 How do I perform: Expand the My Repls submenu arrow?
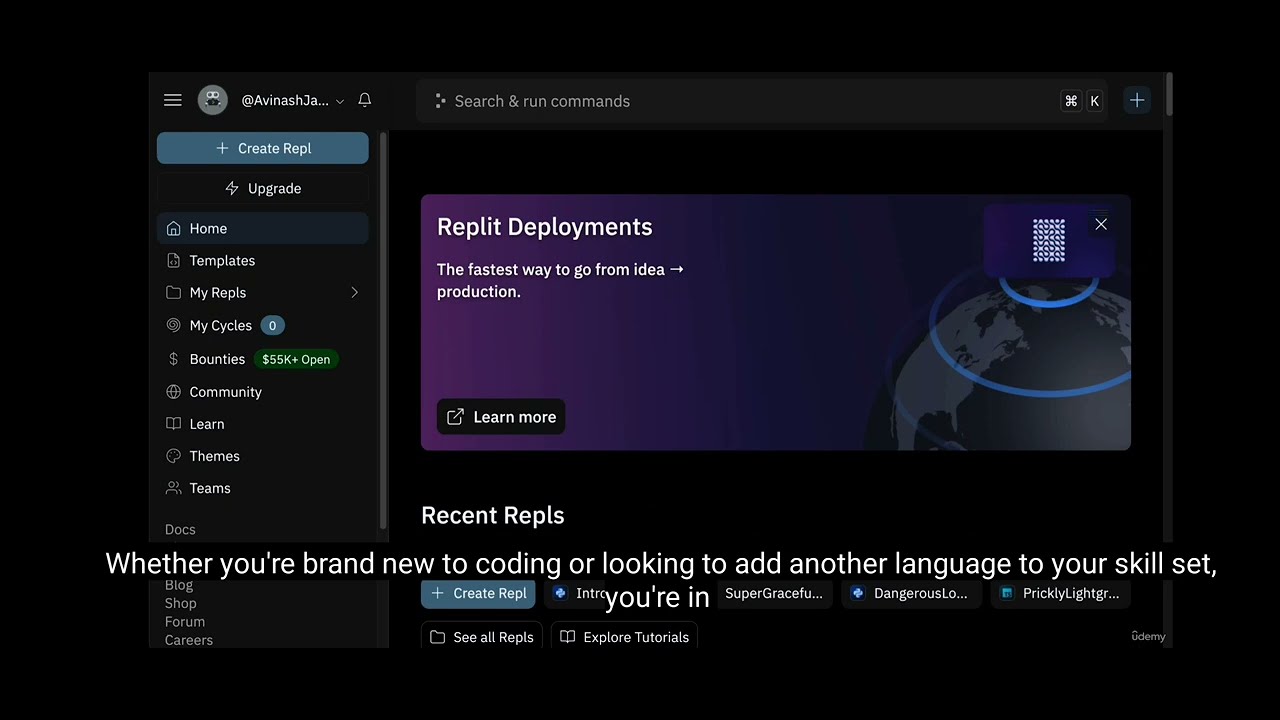click(354, 292)
